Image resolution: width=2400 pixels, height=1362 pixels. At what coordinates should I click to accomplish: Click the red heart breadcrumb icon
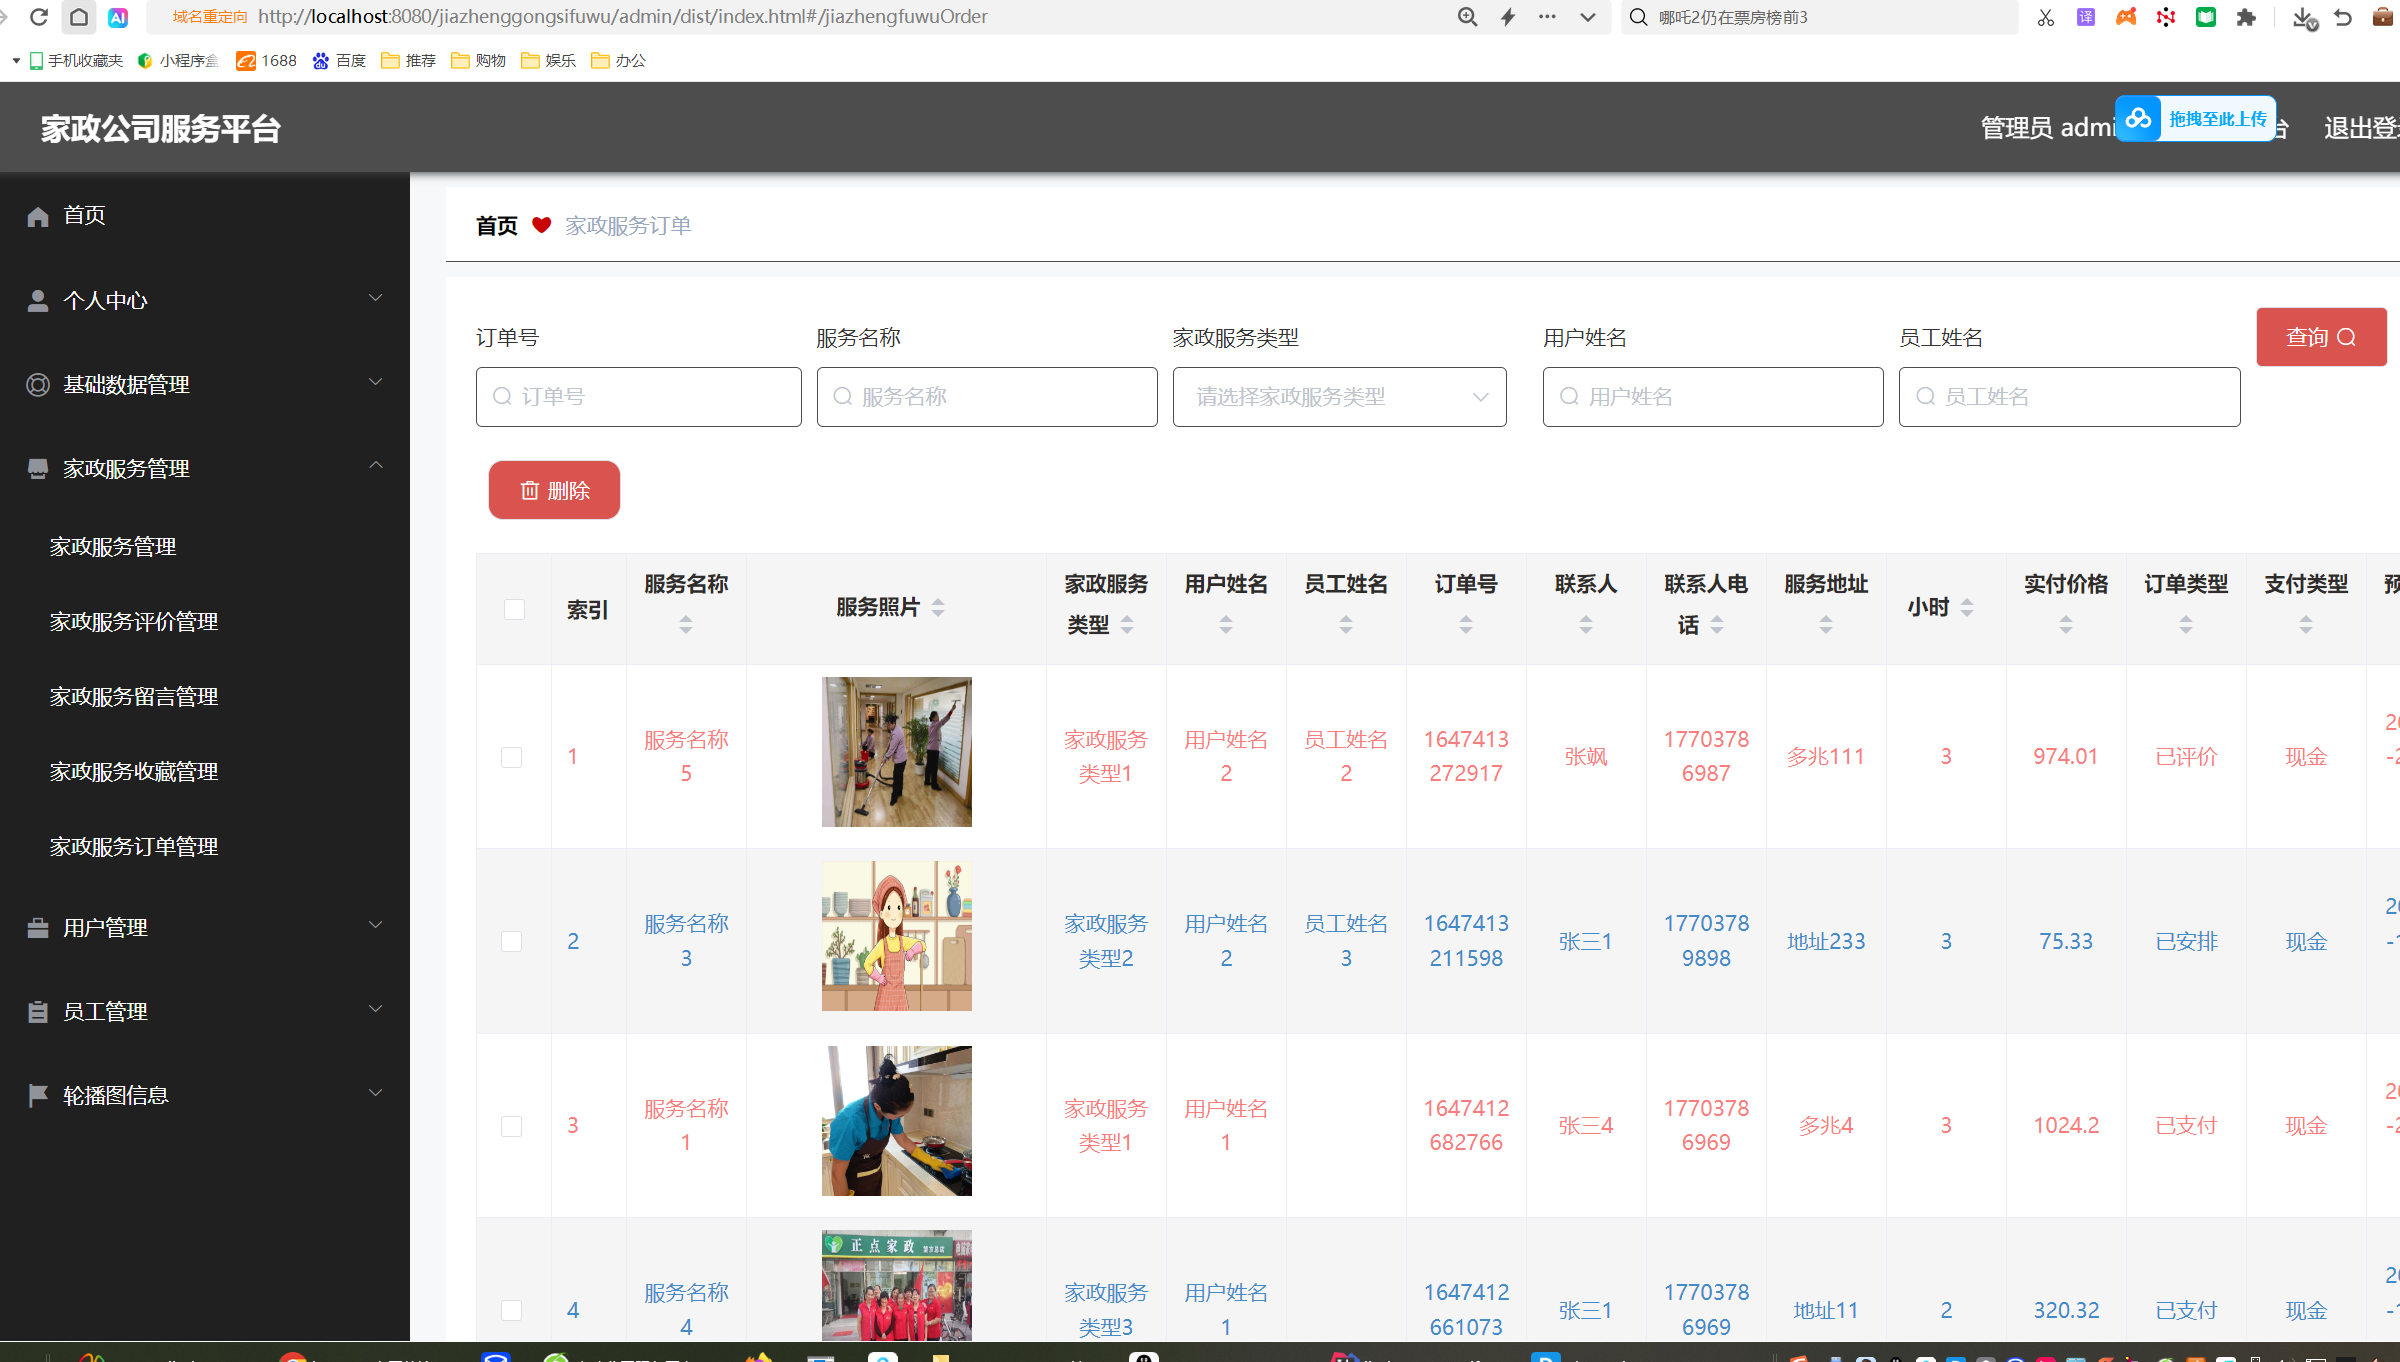541,225
